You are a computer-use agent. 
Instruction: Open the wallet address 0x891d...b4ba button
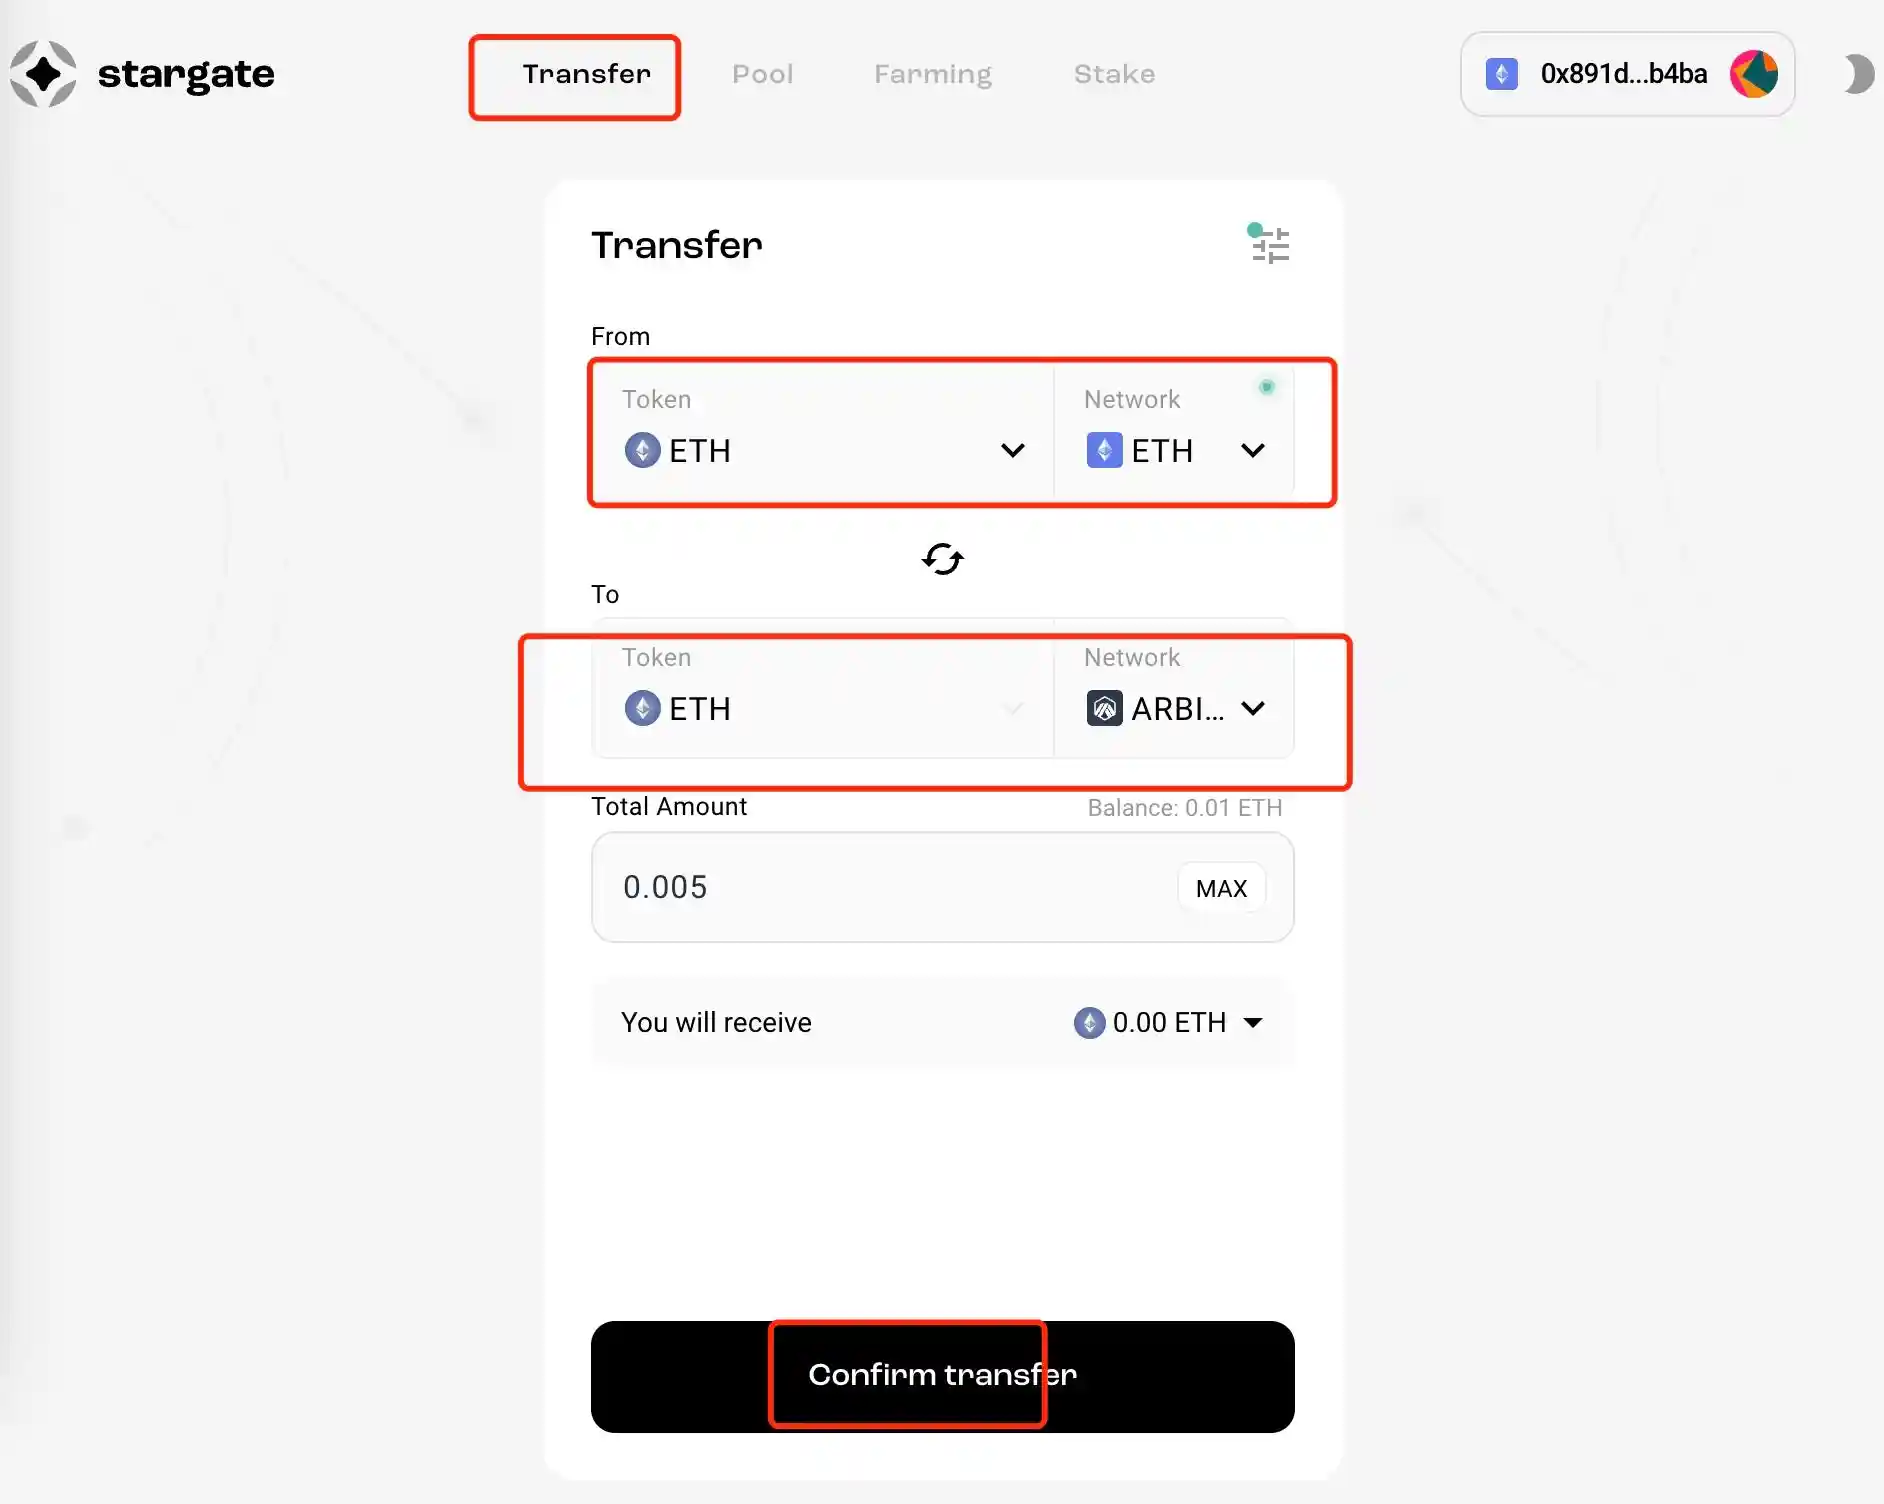pyautogui.click(x=1623, y=74)
